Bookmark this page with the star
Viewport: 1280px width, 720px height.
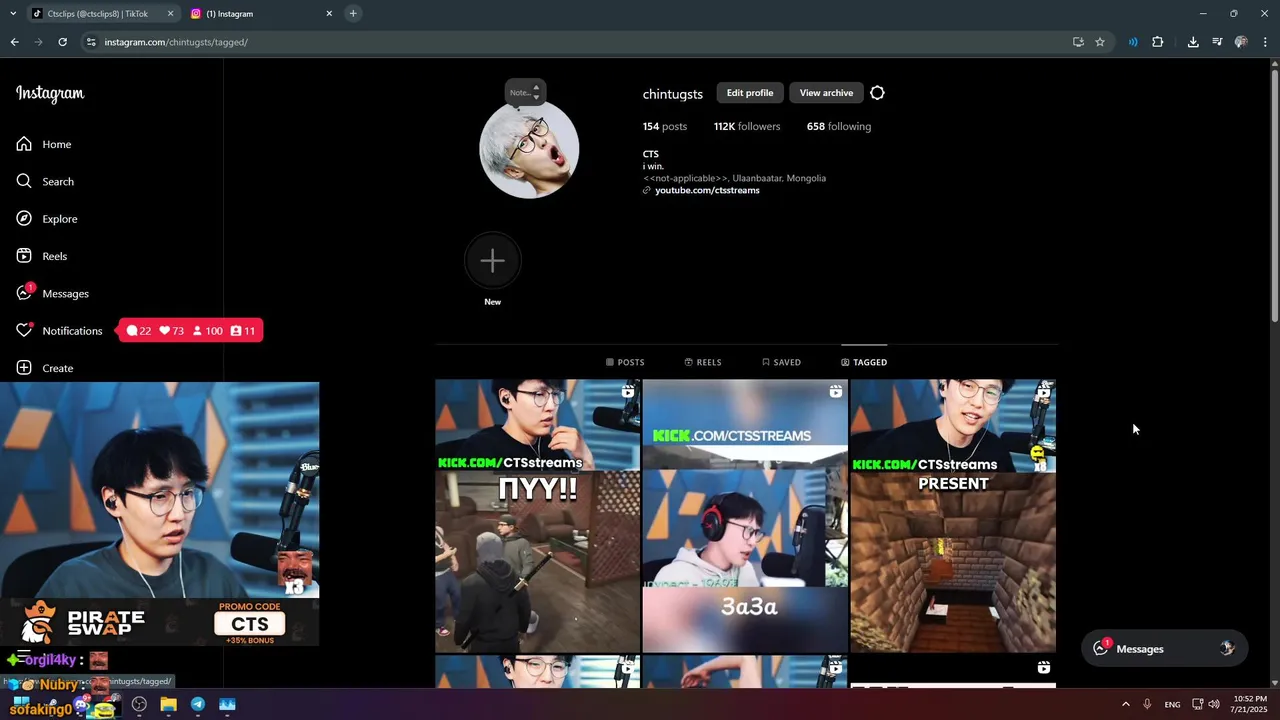tap(1100, 42)
